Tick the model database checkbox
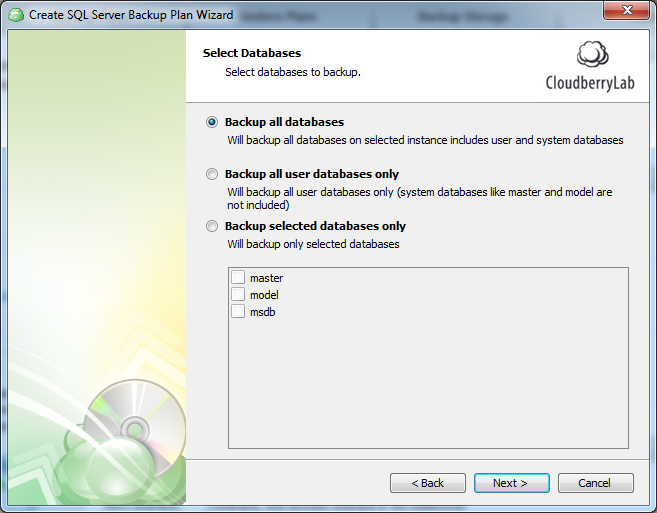657x513 pixels. (x=238, y=294)
